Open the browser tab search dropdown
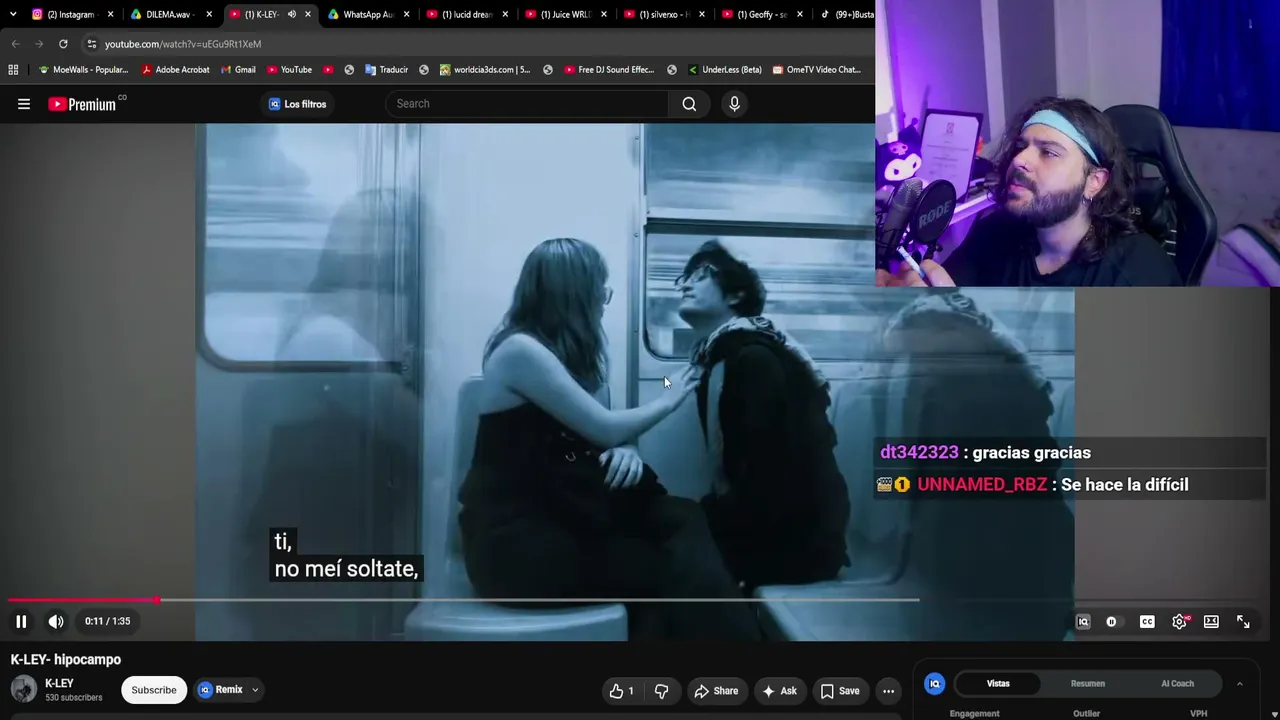Image resolution: width=1280 pixels, height=720 pixels. [x=13, y=14]
